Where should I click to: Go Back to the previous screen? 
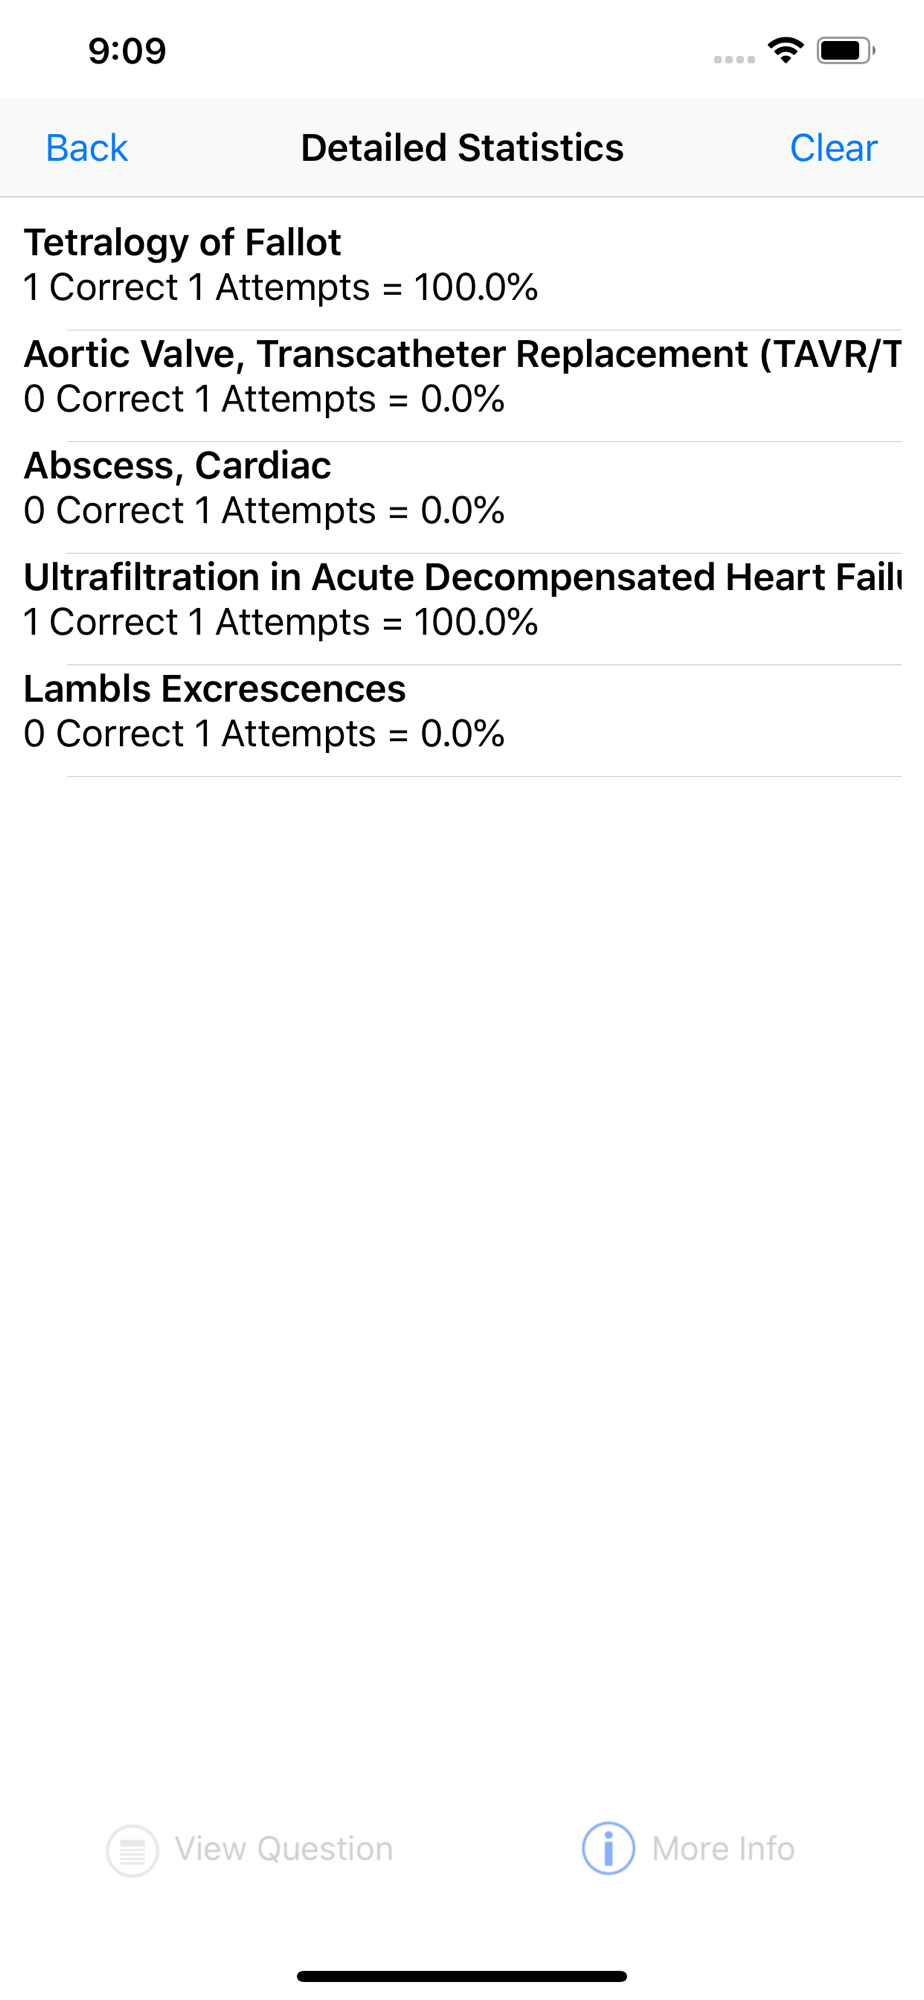tap(87, 148)
